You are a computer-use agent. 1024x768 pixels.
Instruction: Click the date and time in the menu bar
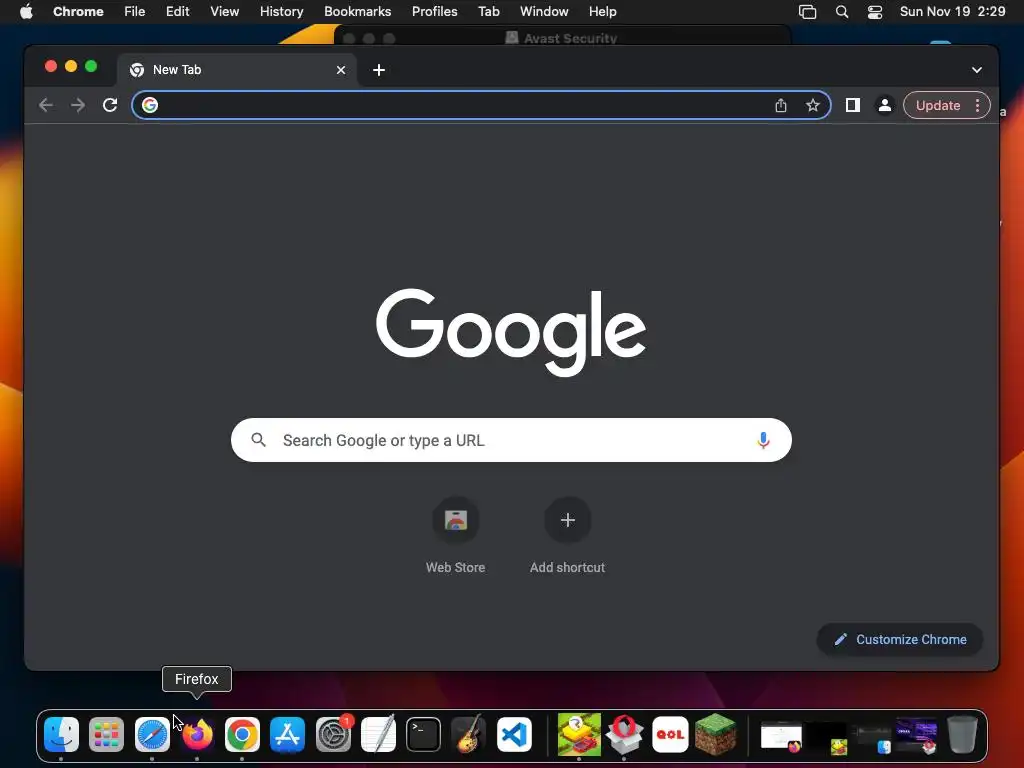coord(952,11)
